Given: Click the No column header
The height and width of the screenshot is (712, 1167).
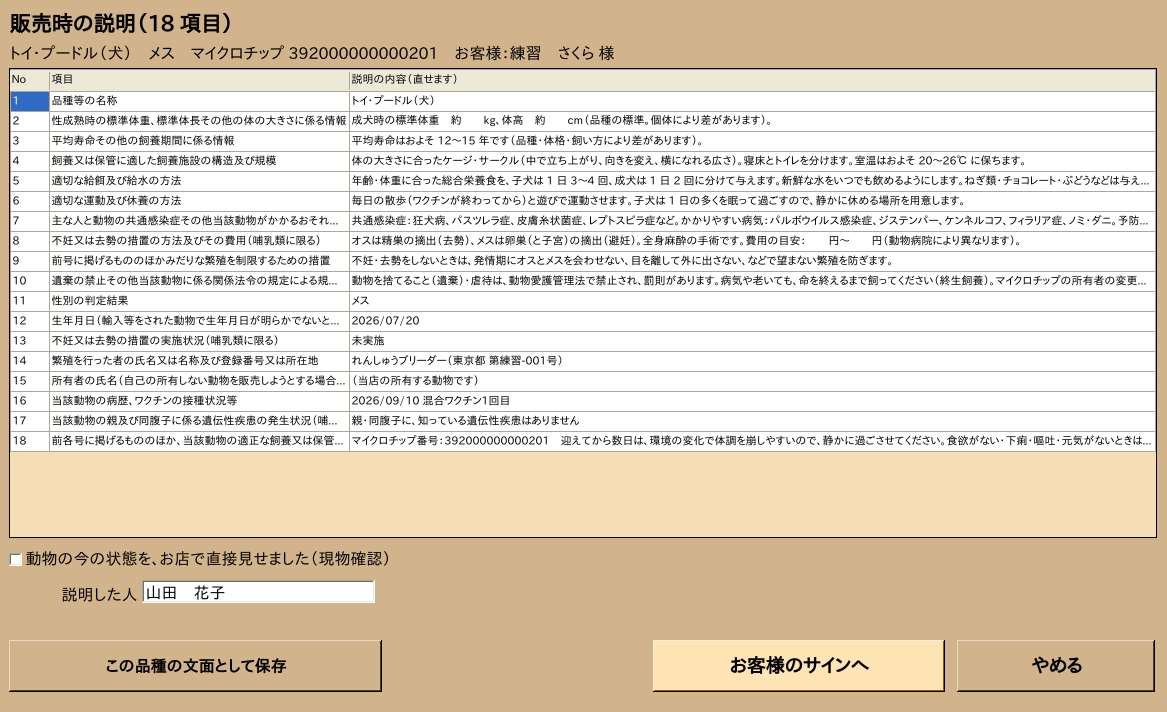Looking at the screenshot, I should coord(30,80).
